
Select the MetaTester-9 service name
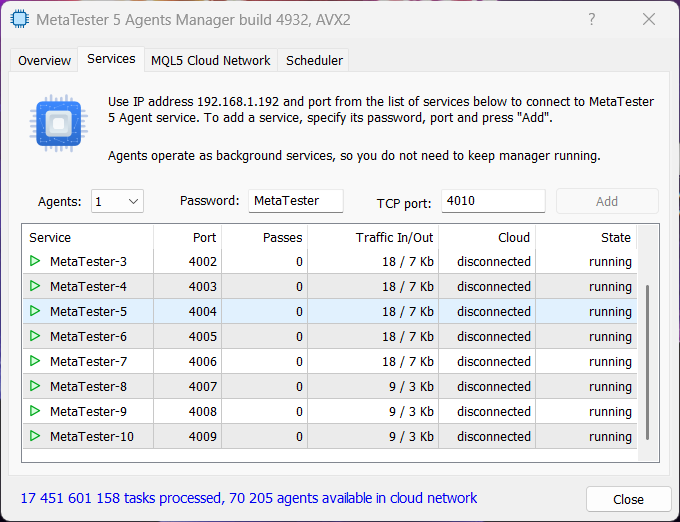click(88, 411)
